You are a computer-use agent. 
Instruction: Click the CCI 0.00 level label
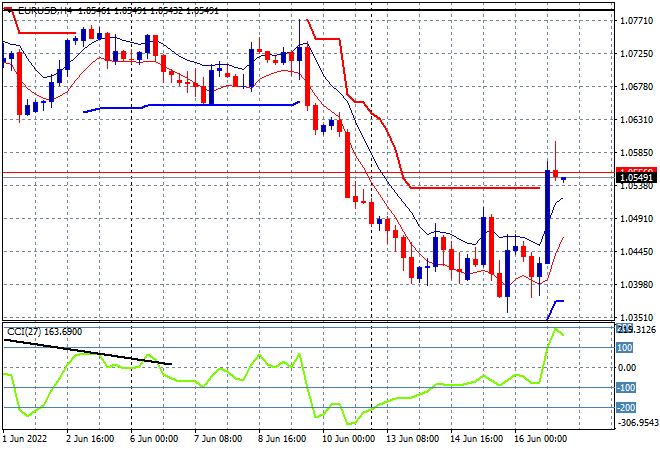[x=627, y=367]
